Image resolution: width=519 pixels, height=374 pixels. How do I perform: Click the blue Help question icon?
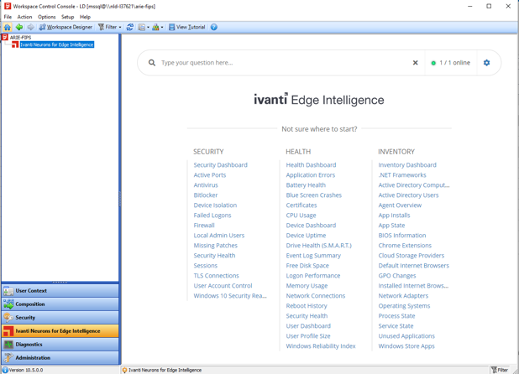click(214, 27)
